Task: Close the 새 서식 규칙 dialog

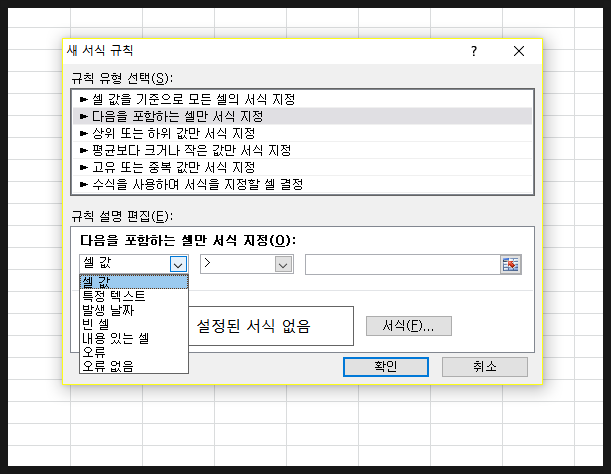Action: 519,51
